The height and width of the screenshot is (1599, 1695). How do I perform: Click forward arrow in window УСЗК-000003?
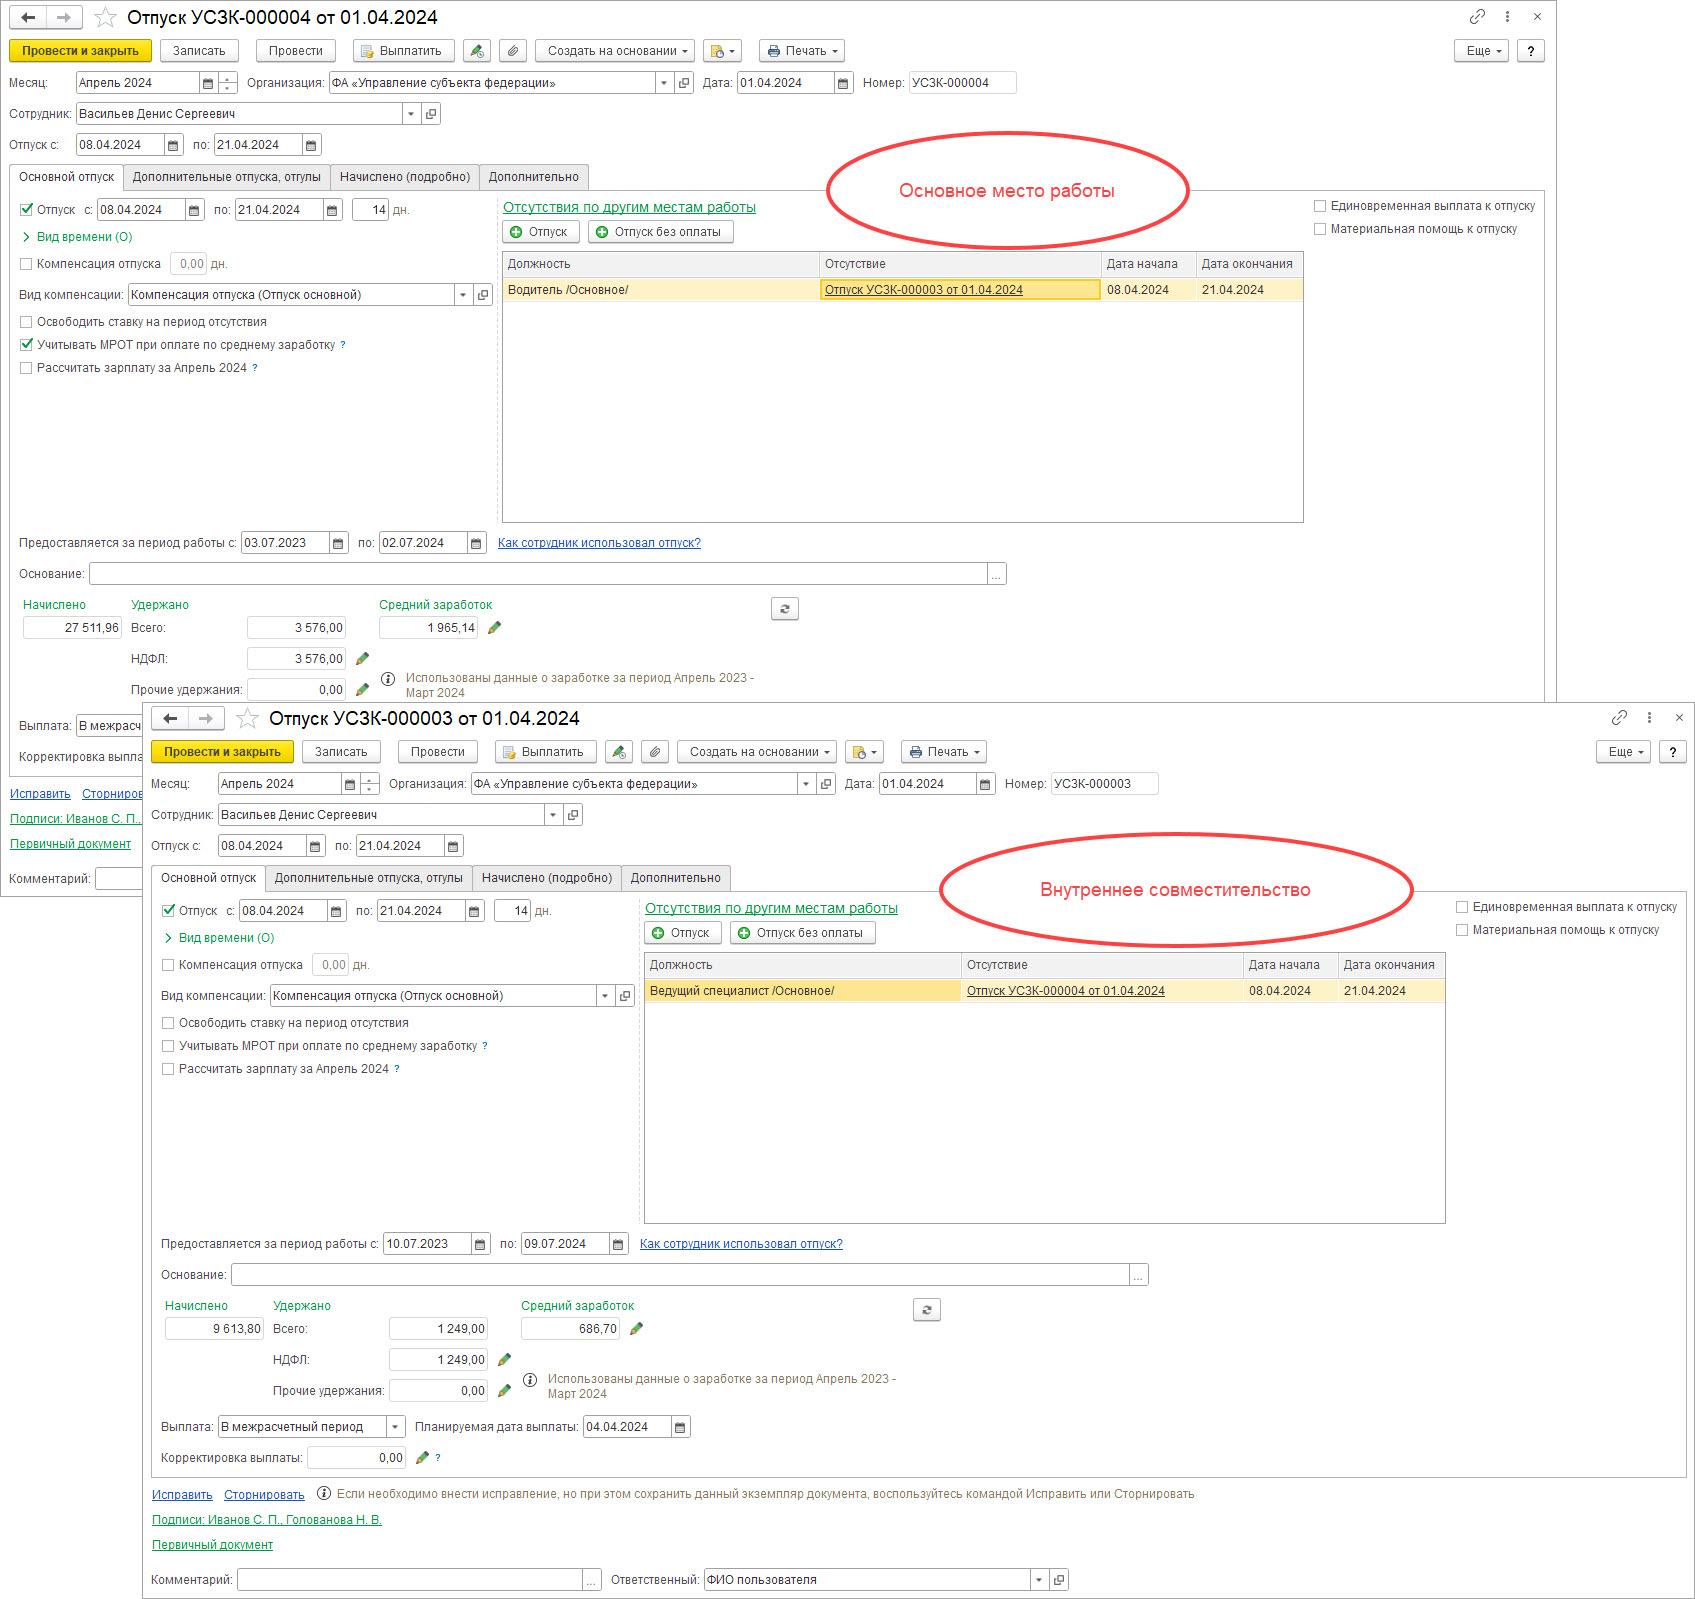[x=205, y=718]
